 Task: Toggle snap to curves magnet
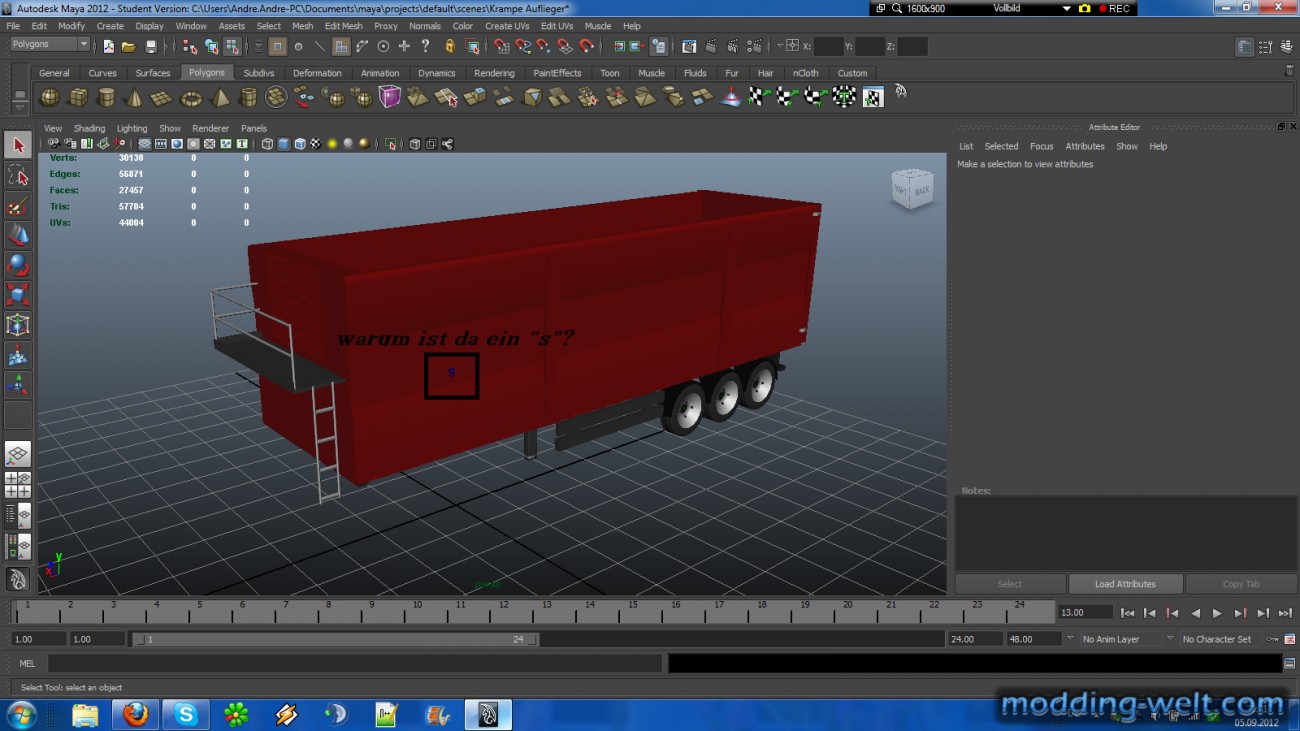pos(521,46)
